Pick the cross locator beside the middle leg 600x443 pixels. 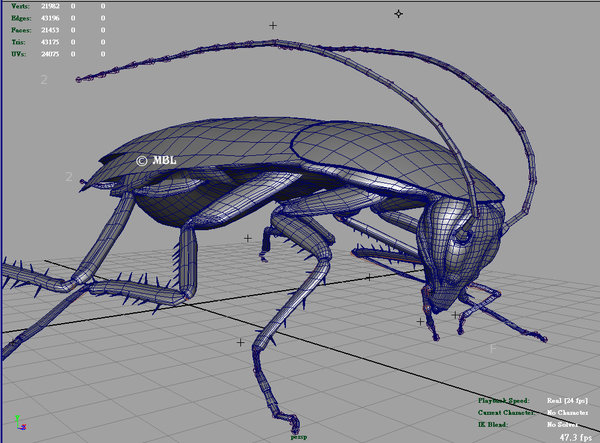click(x=248, y=238)
